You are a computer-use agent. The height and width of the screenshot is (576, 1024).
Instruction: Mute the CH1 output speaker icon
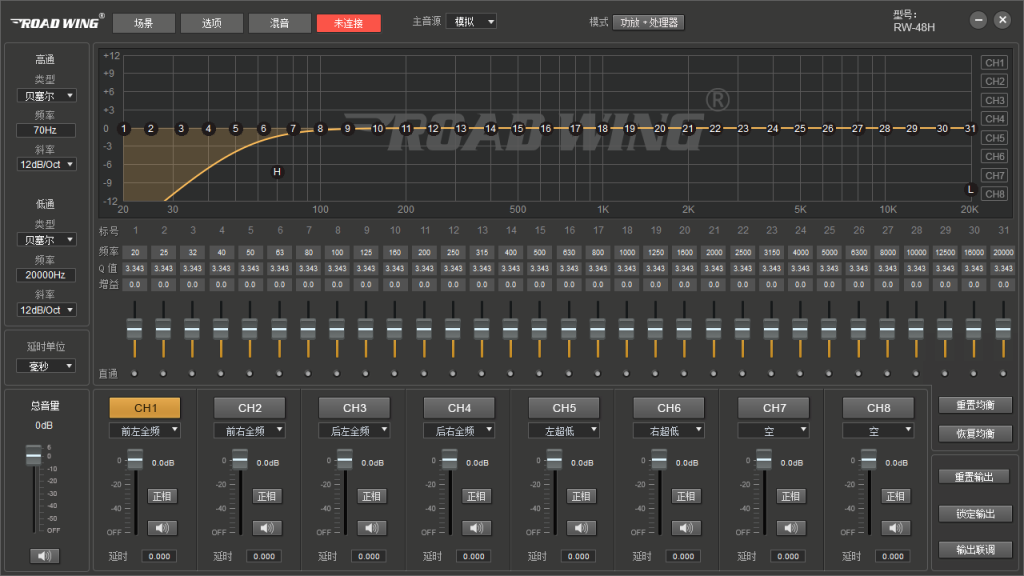pyautogui.click(x=162, y=528)
